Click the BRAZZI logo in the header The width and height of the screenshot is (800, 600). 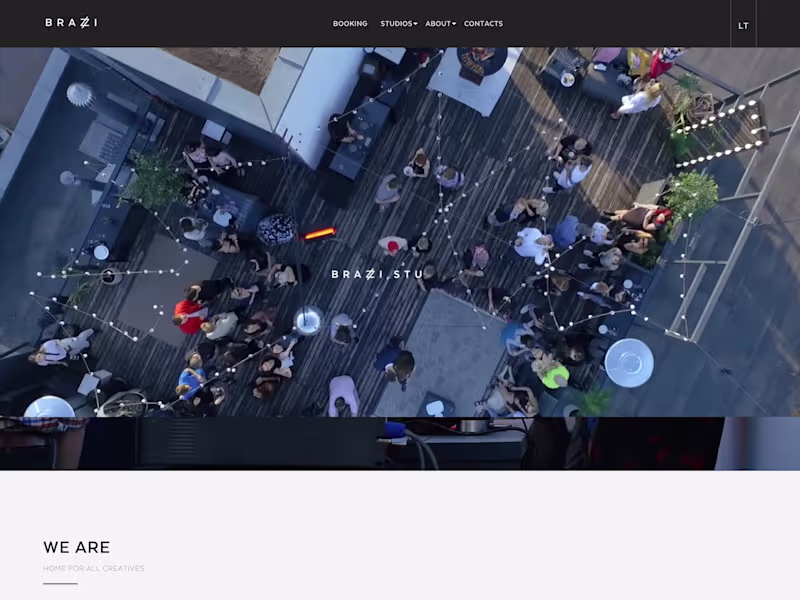click(71, 22)
